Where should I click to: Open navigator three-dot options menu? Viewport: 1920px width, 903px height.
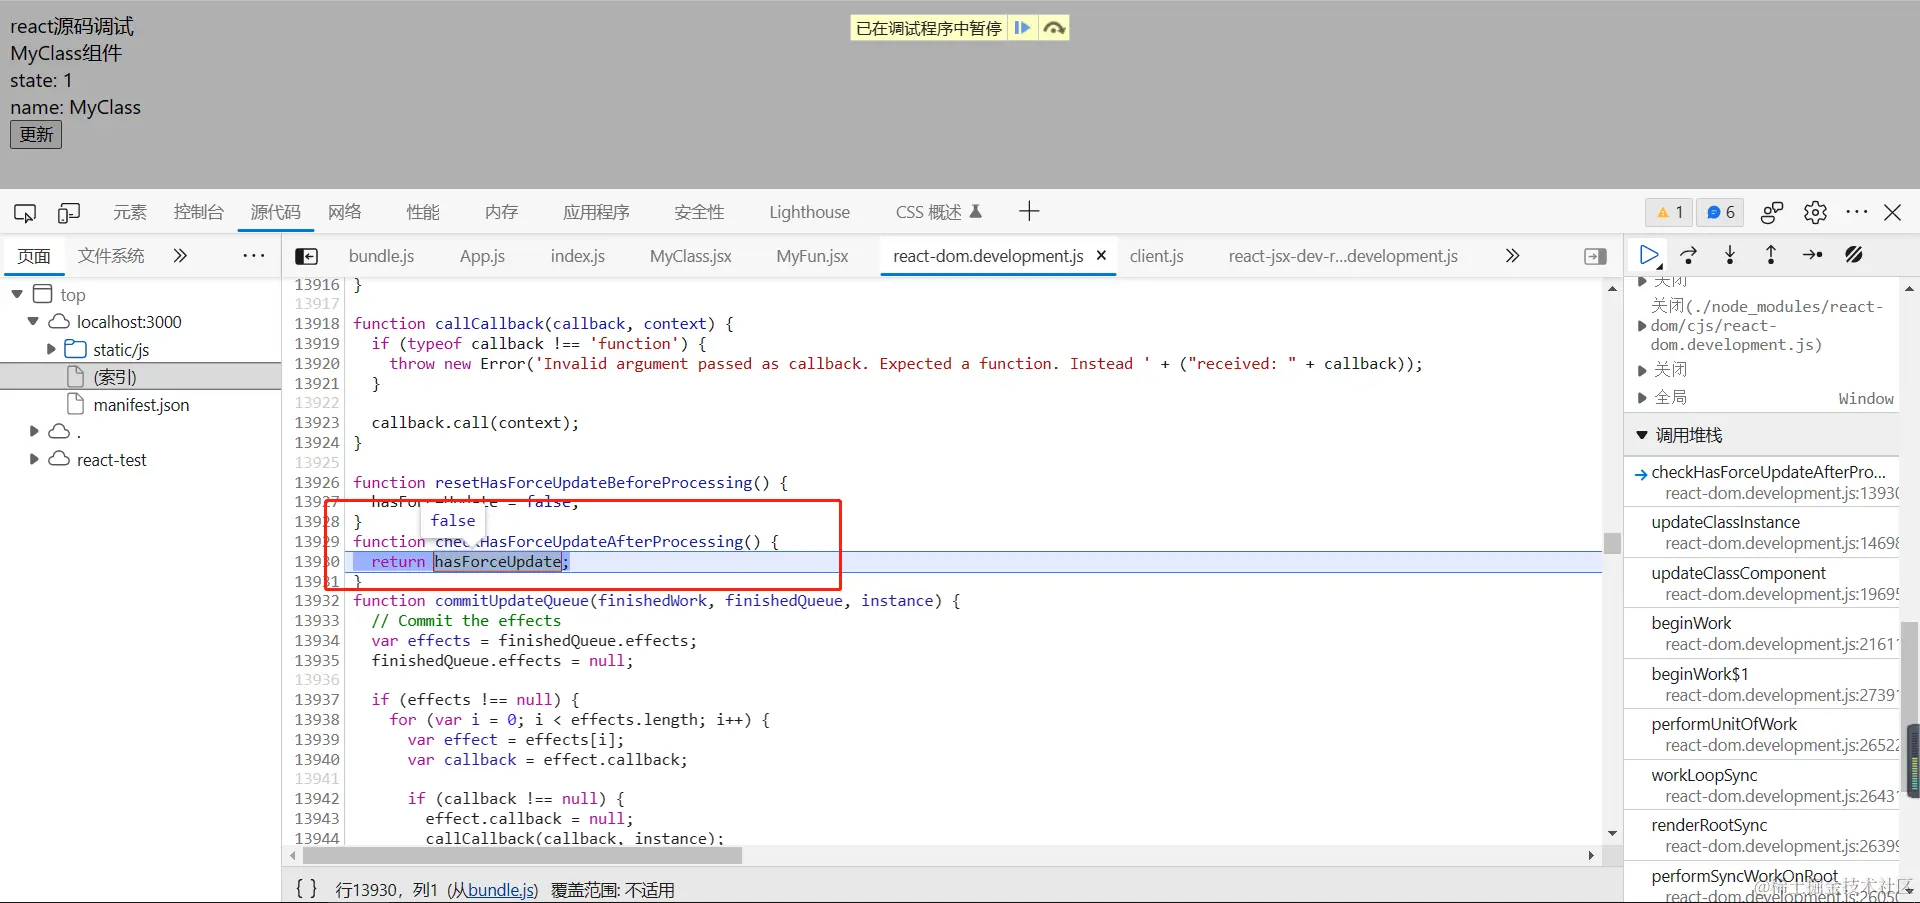tap(254, 256)
